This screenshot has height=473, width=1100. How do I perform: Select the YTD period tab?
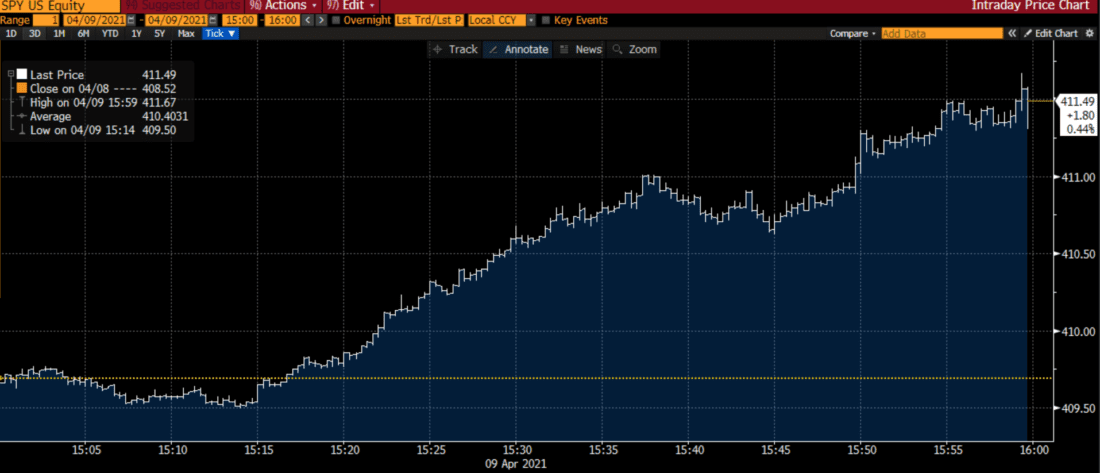109,33
